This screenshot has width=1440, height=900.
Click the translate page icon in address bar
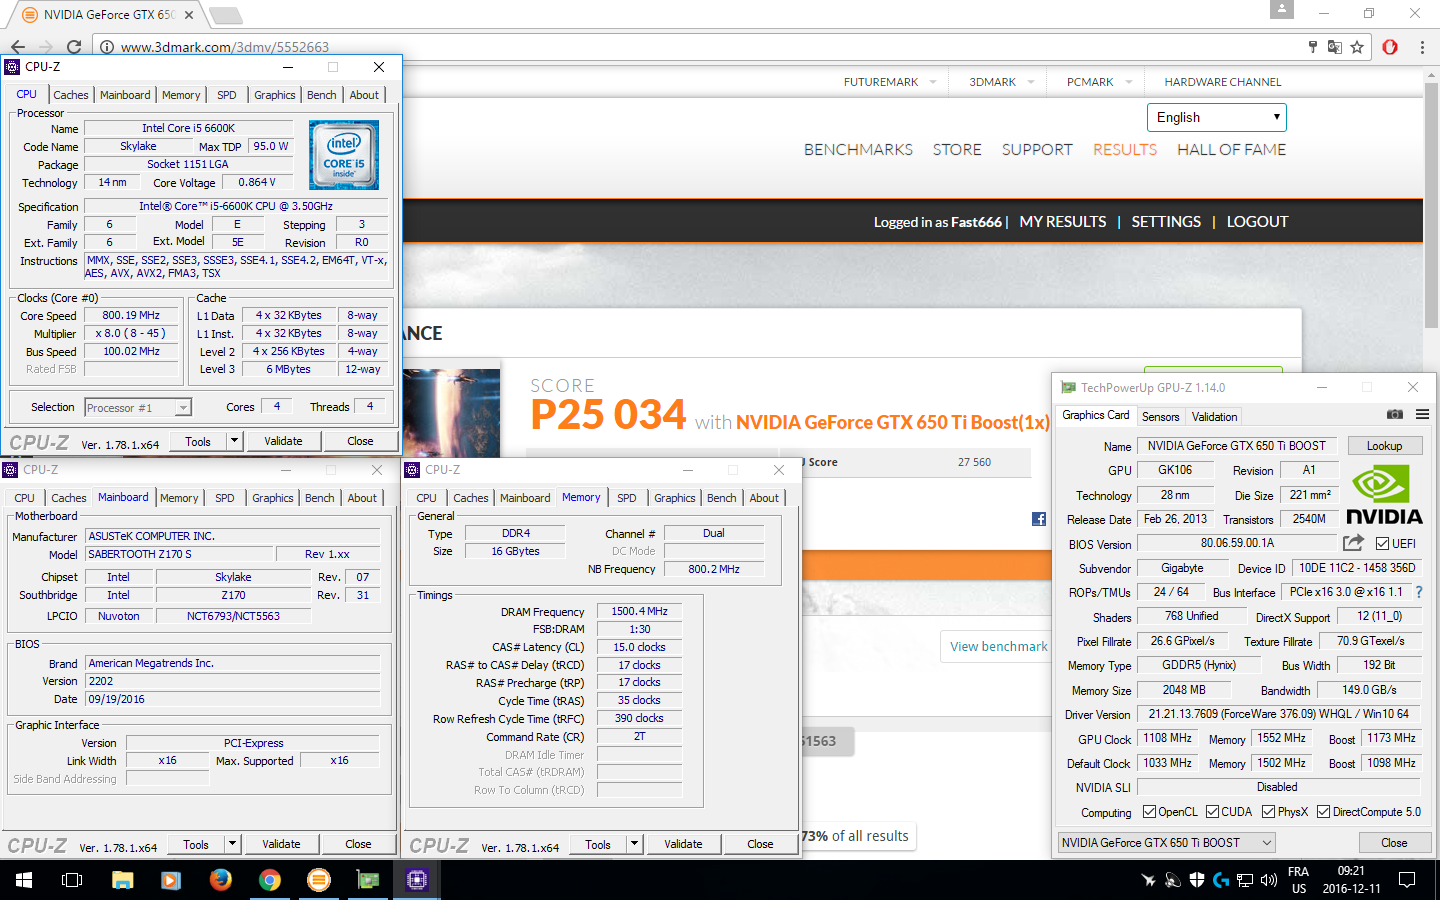1334,47
